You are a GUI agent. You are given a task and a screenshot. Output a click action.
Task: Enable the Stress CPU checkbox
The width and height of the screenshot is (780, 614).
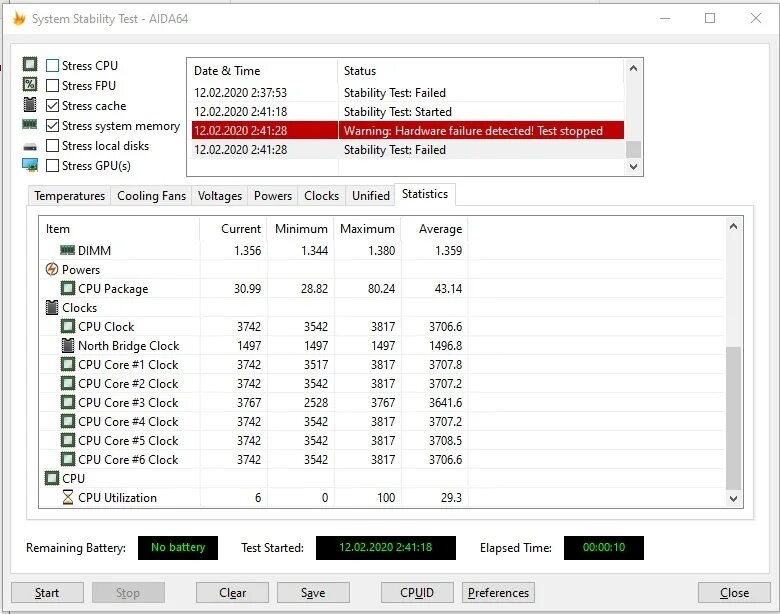pyautogui.click(x=52, y=66)
